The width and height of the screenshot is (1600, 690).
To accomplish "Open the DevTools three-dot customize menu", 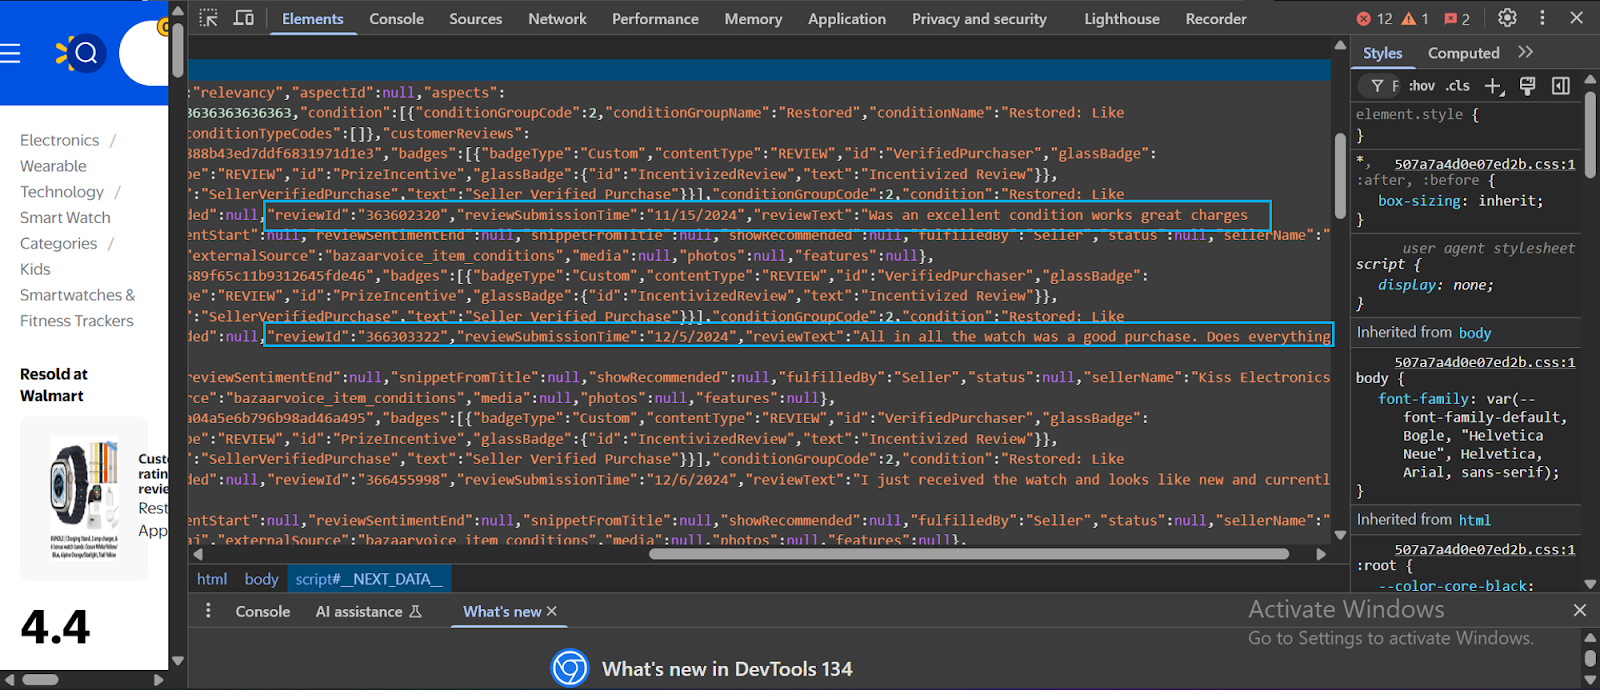I will pos(1542,18).
